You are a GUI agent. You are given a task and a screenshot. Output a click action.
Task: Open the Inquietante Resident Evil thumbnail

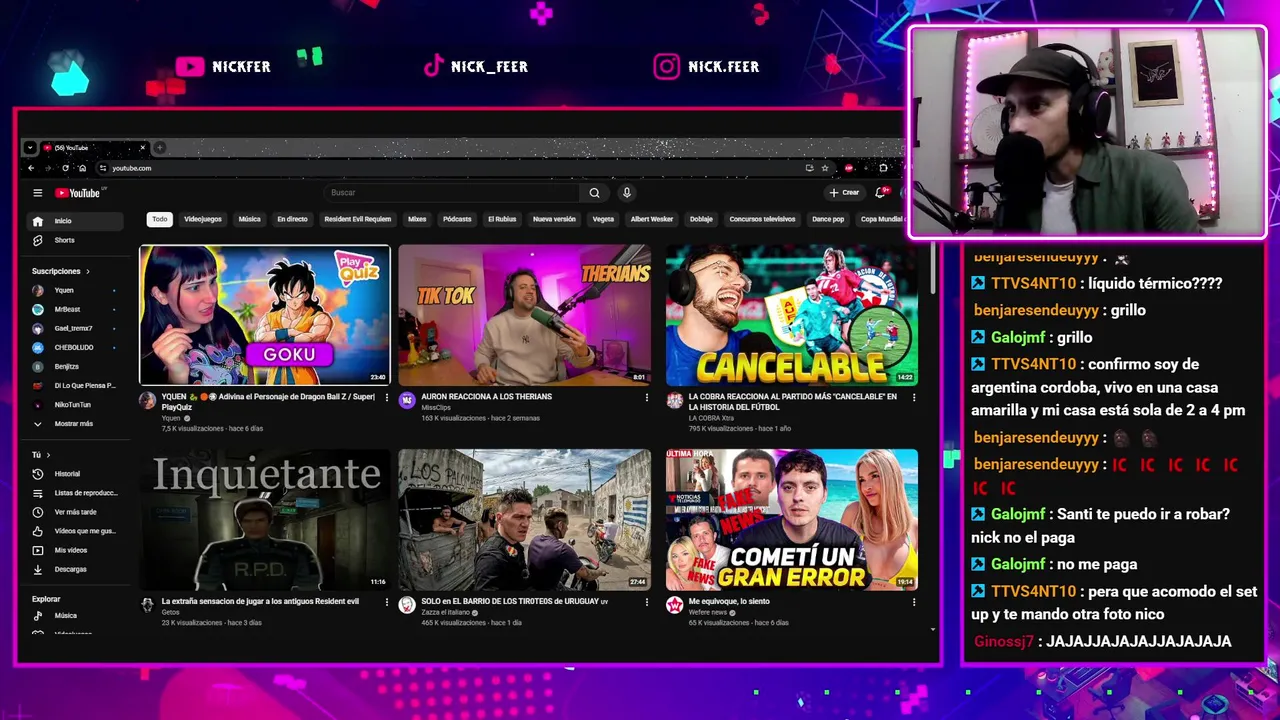(x=265, y=520)
